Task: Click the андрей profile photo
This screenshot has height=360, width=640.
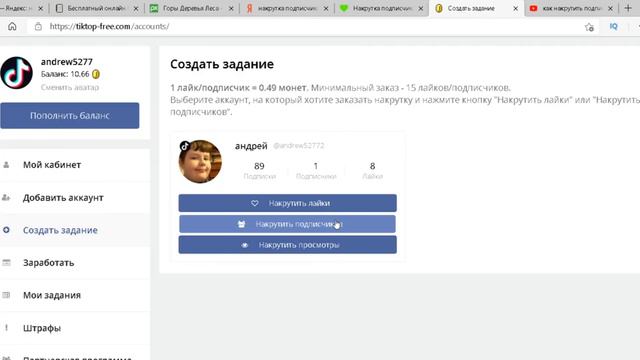Action: [x=200, y=162]
